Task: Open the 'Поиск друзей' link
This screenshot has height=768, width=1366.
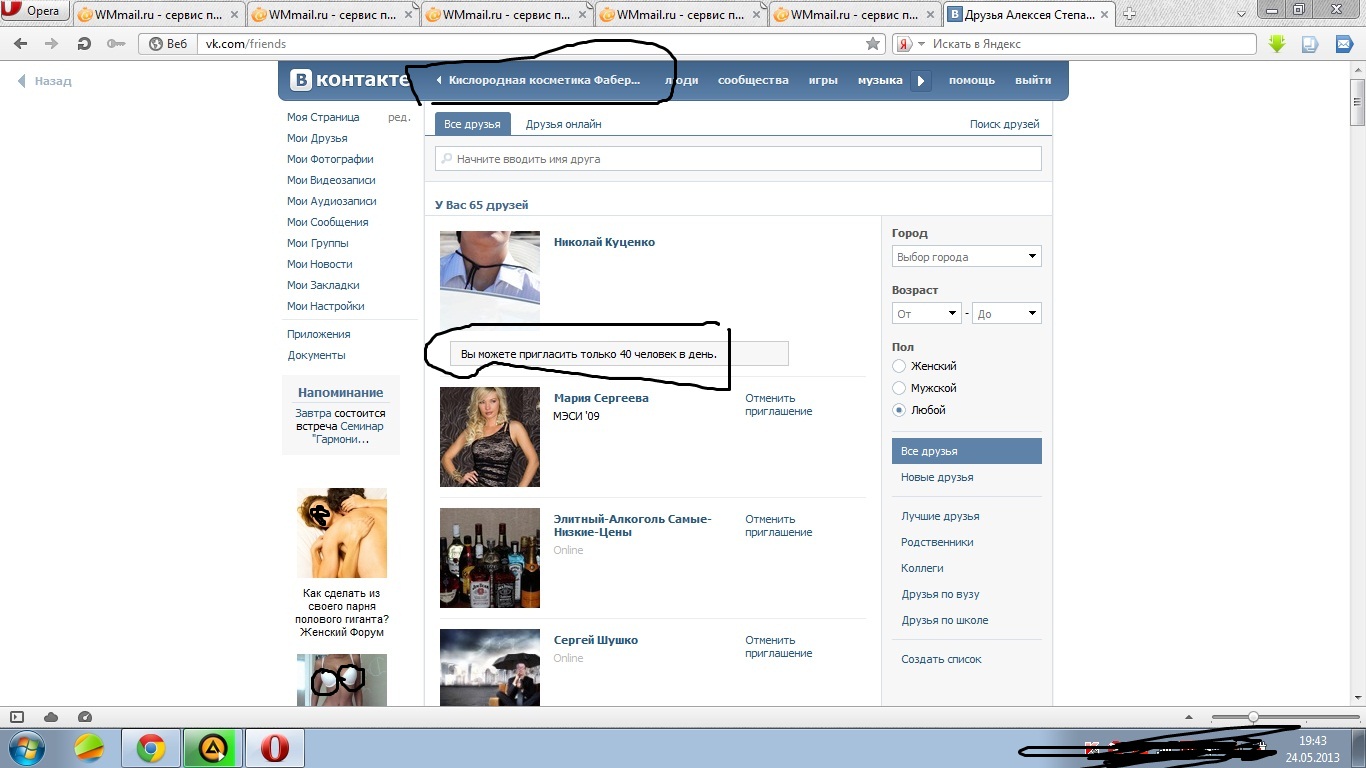Action: (1005, 125)
